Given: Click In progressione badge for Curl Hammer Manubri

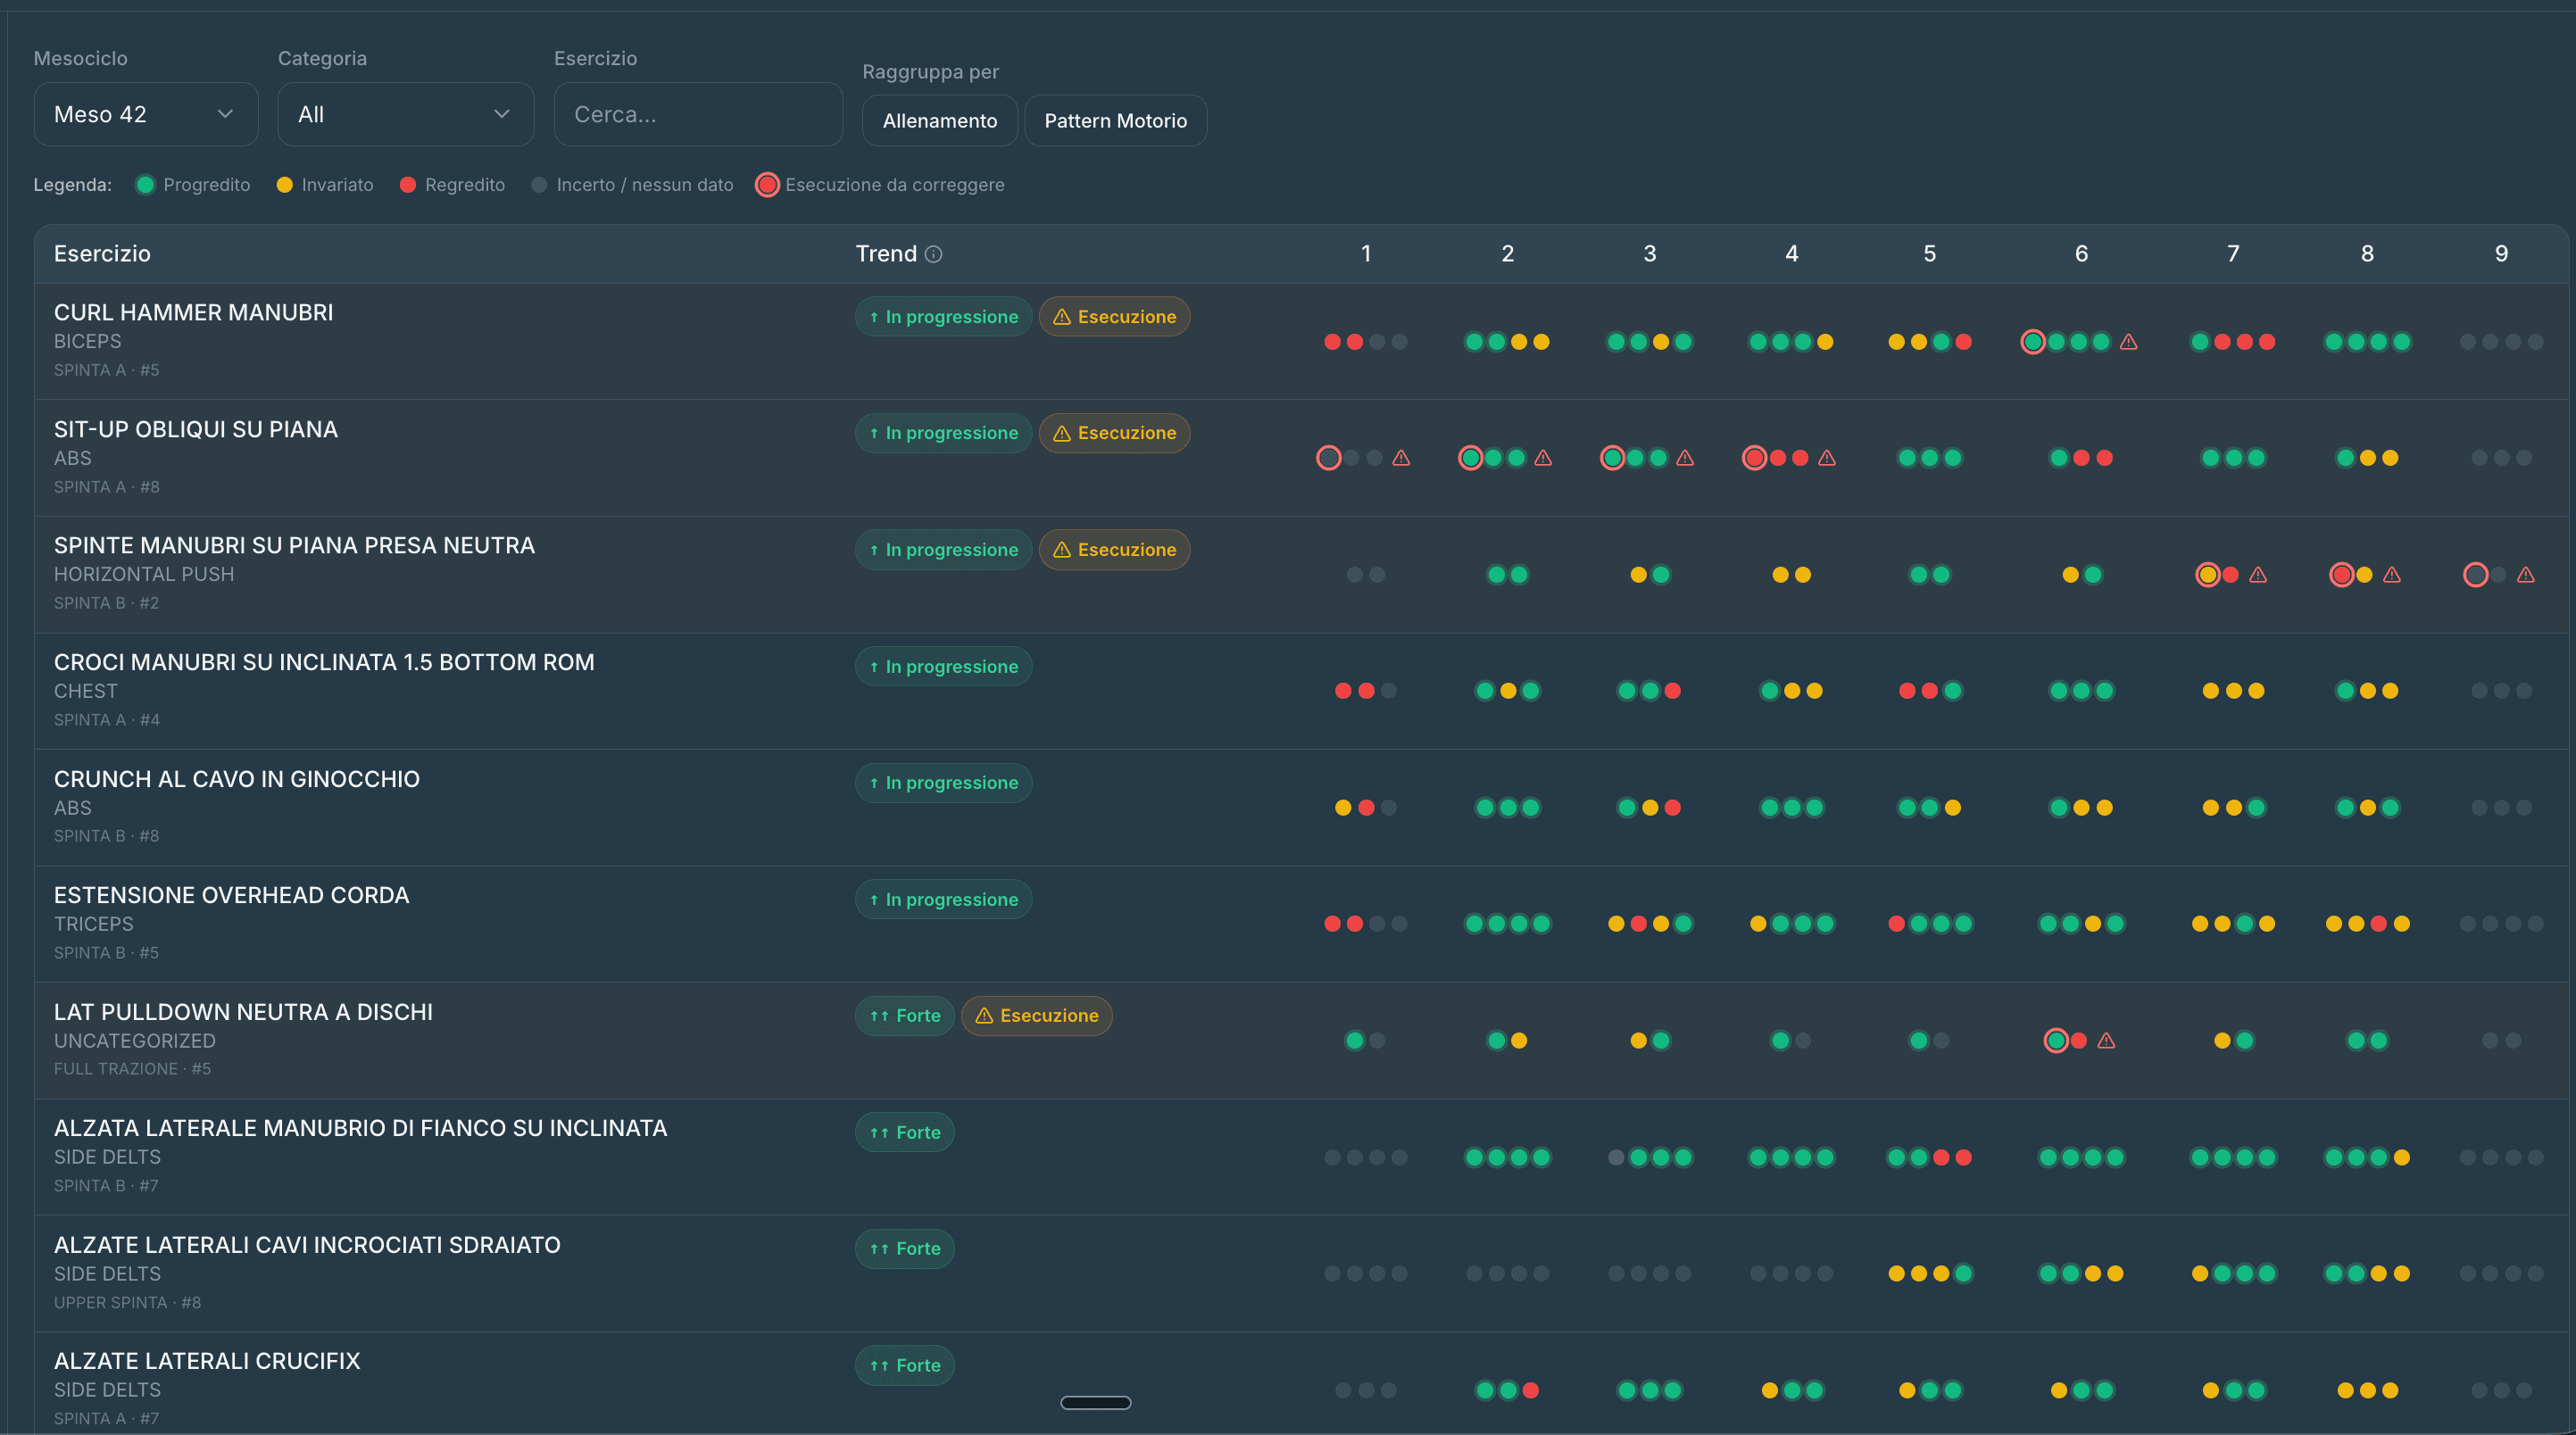Looking at the screenshot, I should [944, 317].
